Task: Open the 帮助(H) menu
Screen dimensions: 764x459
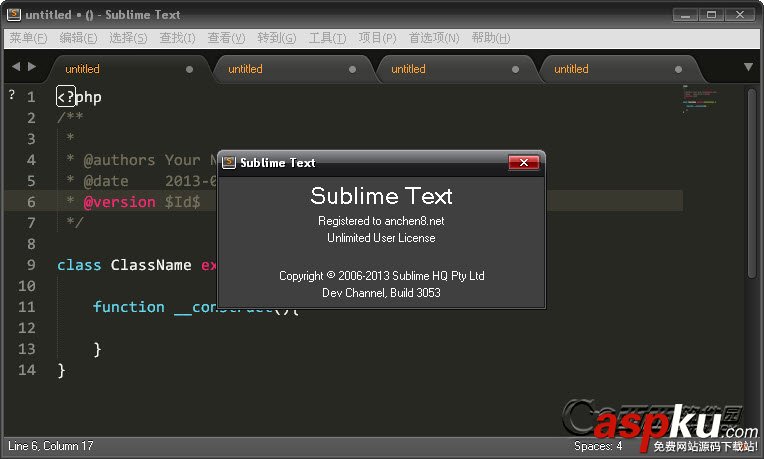Action: tap(491, 38)
